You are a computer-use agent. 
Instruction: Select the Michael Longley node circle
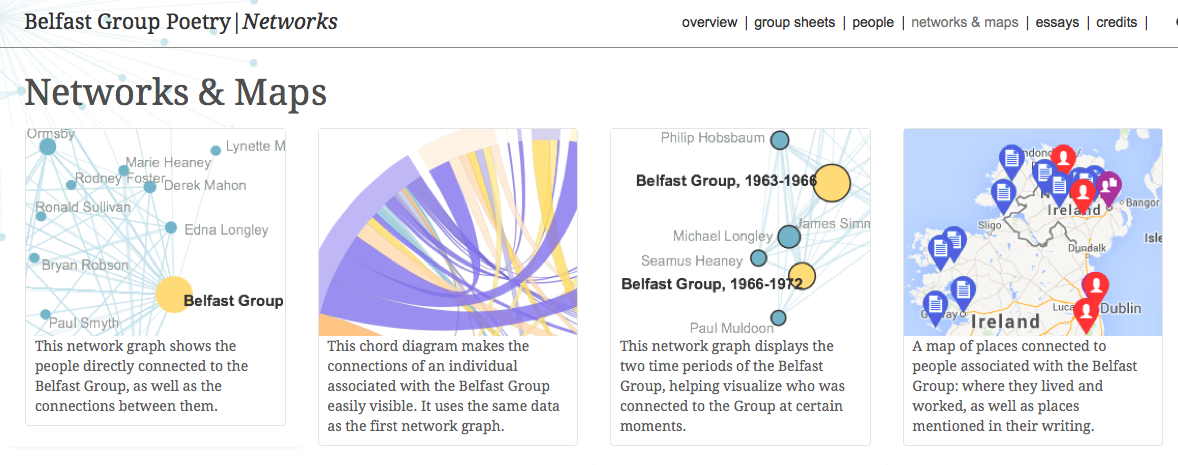tap(789, 237)
